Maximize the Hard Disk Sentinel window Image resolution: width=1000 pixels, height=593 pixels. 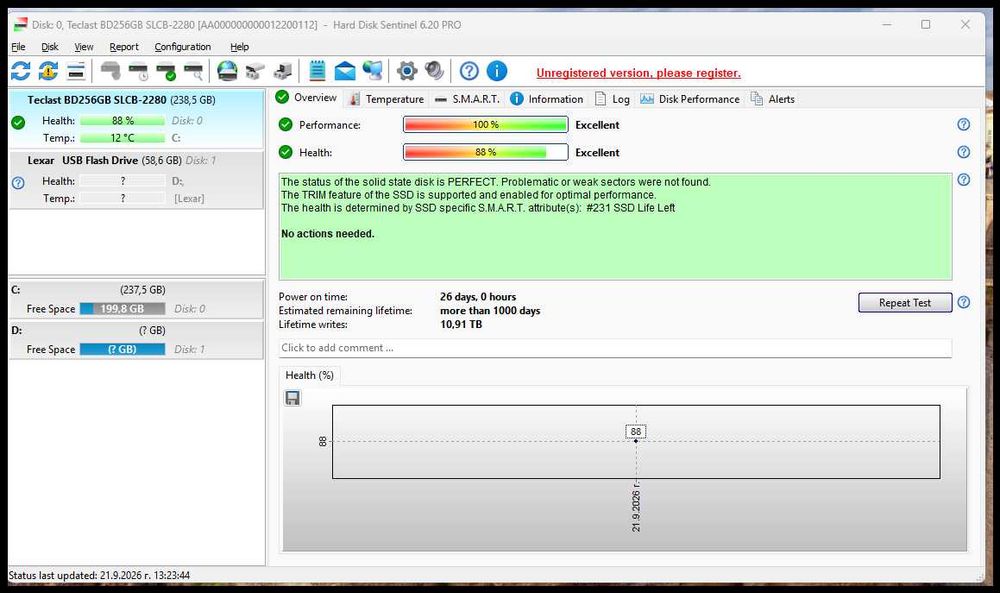click(925, 24)
